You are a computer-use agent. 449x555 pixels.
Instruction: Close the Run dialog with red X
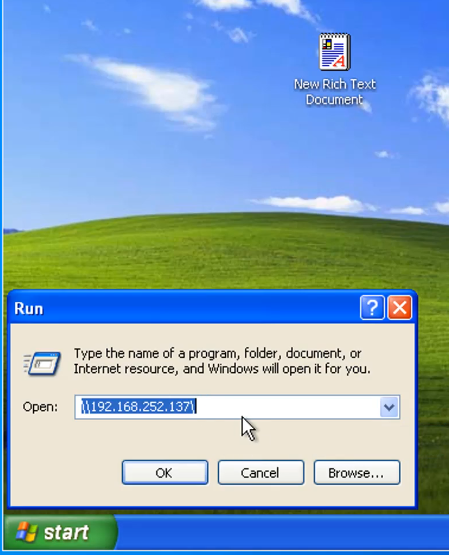point(399,308)
